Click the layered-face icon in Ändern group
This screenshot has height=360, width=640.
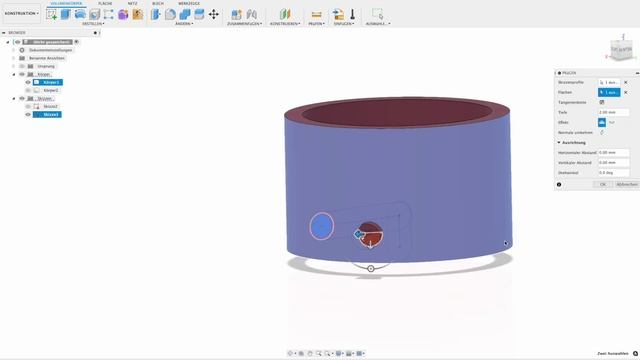pyautogui.click(x=199, y=14)
